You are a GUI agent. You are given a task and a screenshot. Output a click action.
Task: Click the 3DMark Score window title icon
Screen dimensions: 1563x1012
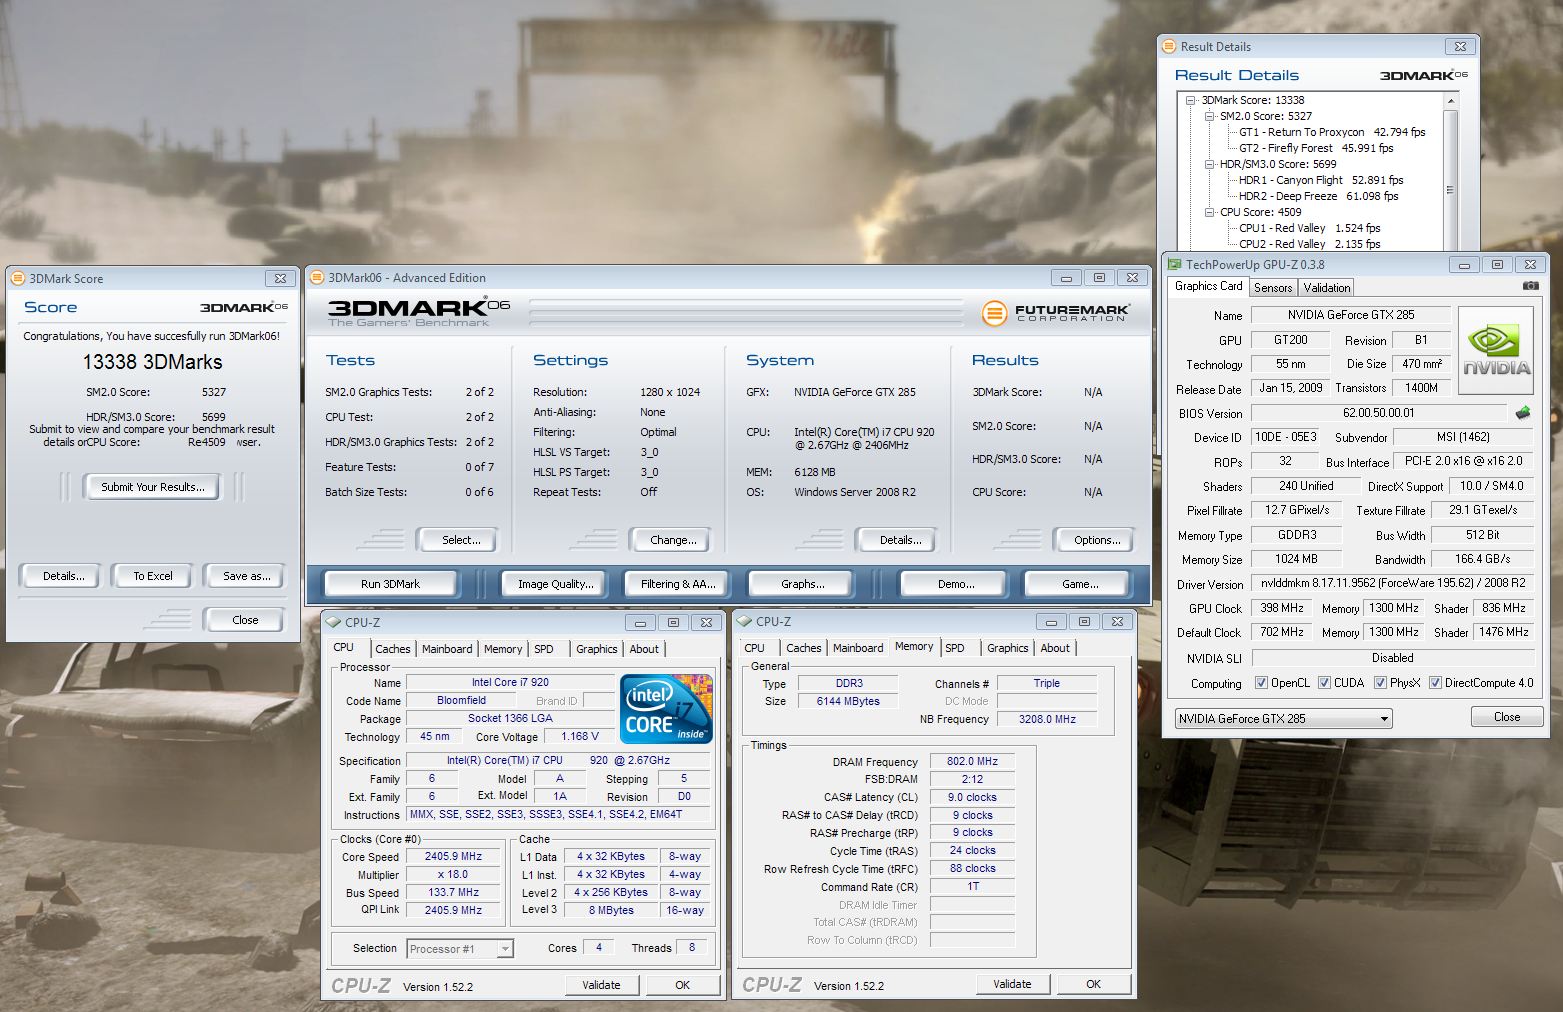tap(17, 278)
